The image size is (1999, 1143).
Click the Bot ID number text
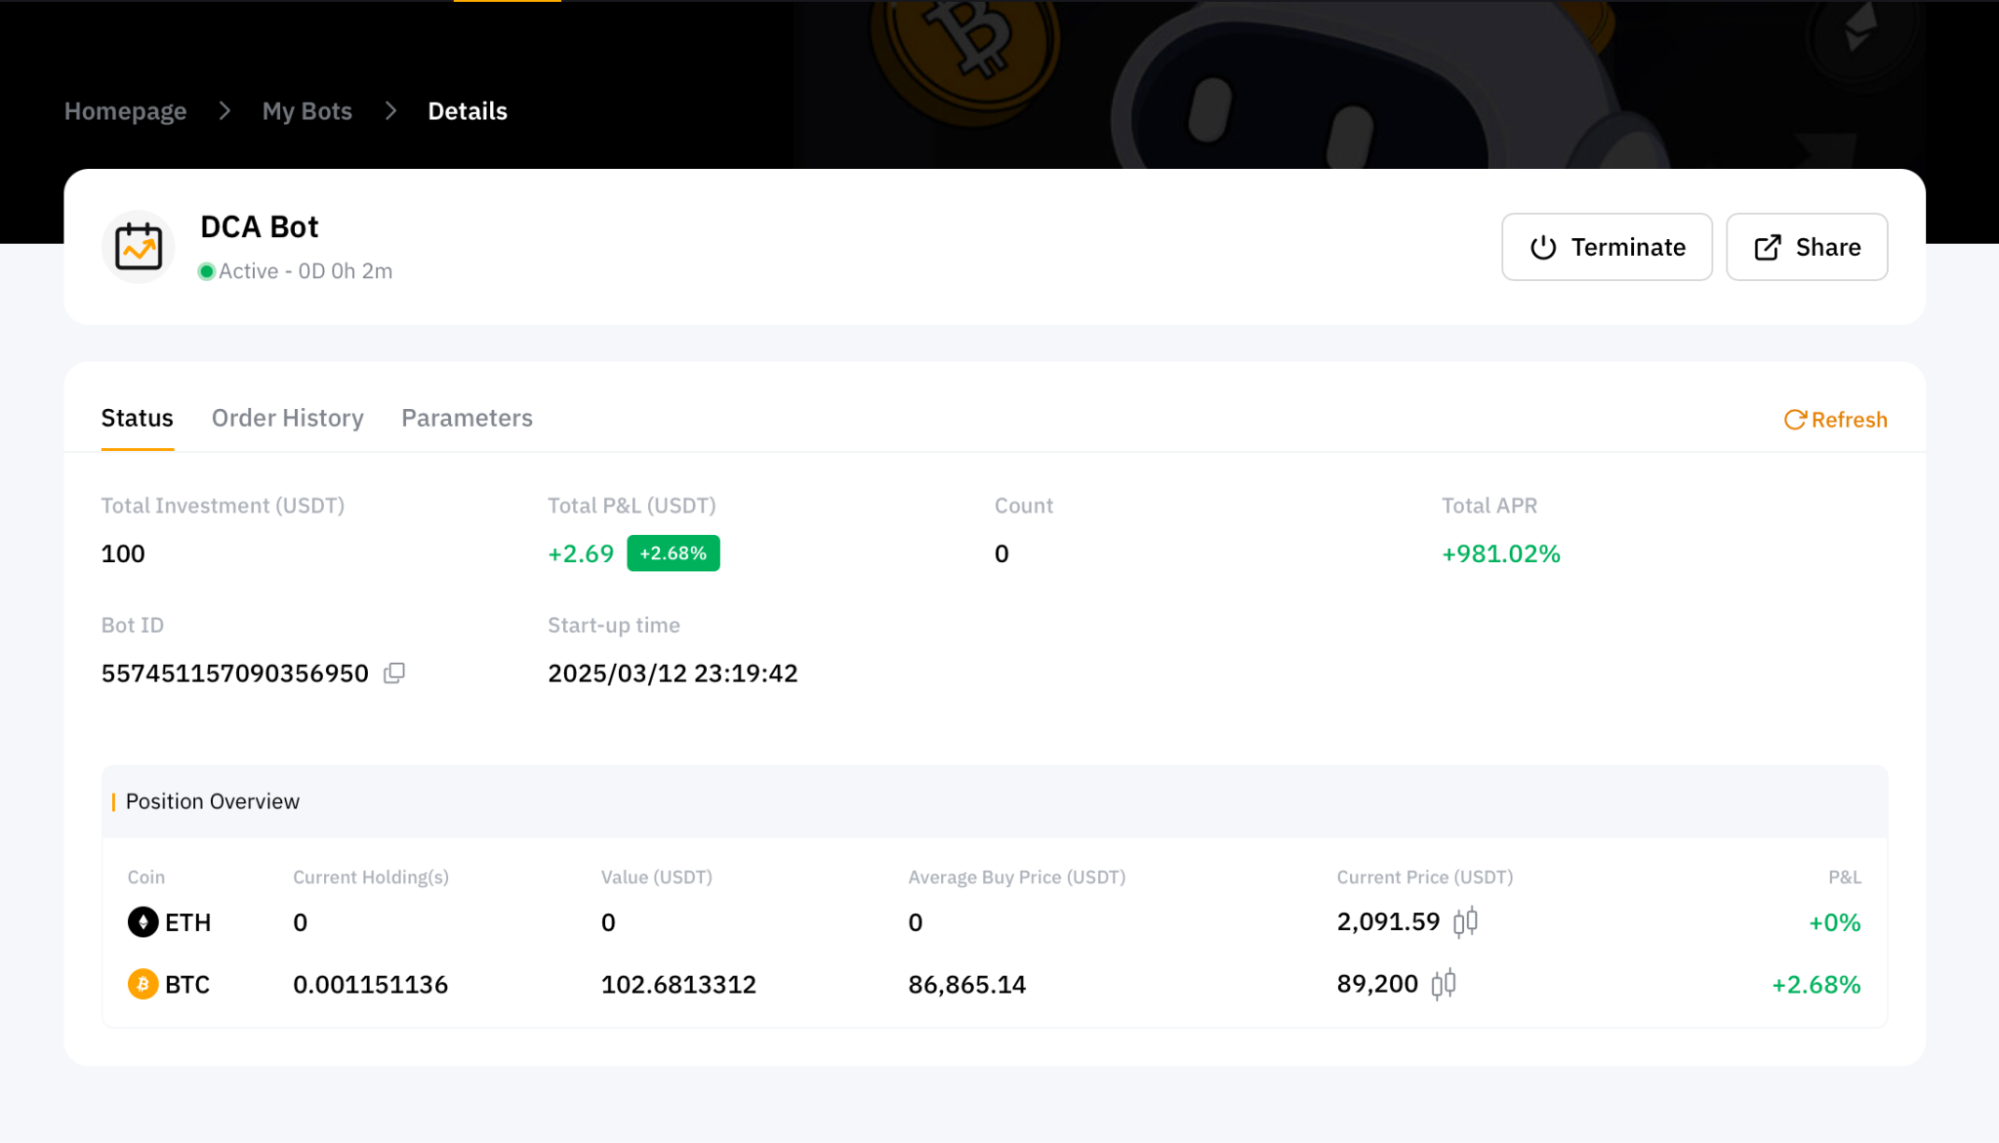(234, 673)
